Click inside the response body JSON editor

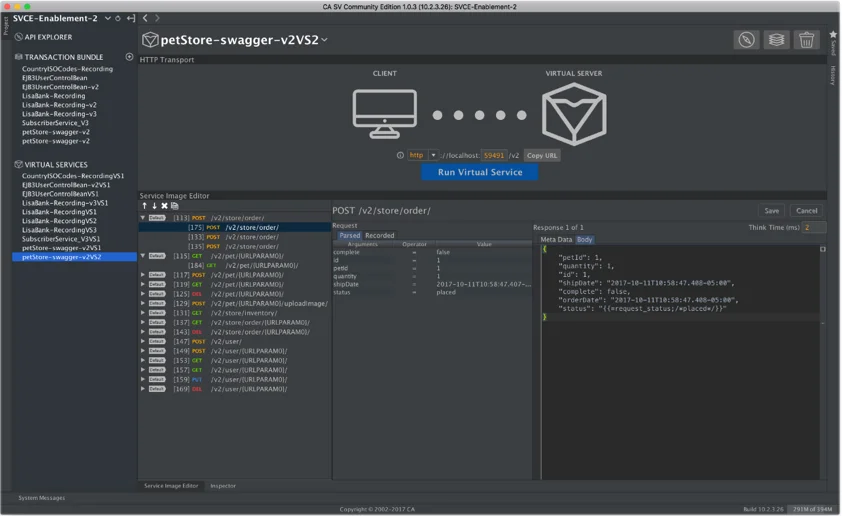coord(681,362)
